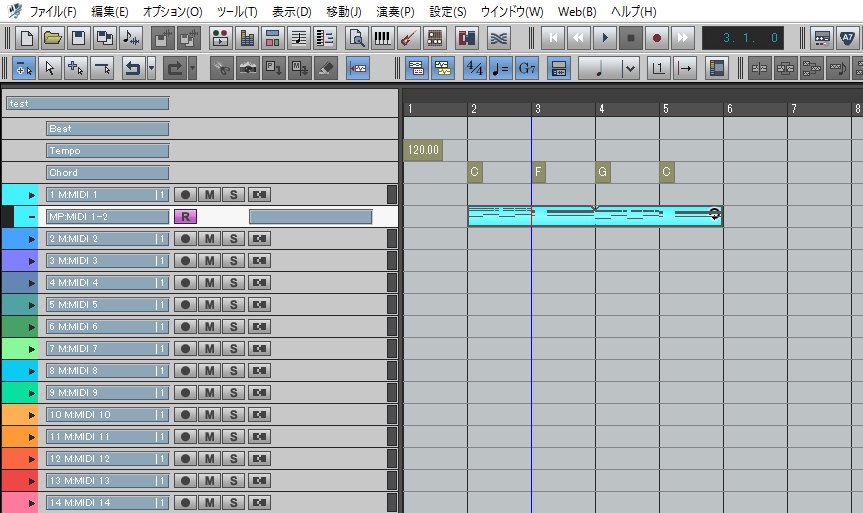Image resolution: width=863 pixels, height=513 pixels.
Task: Click the undo arrow button
Action: [x=133, y=69]
